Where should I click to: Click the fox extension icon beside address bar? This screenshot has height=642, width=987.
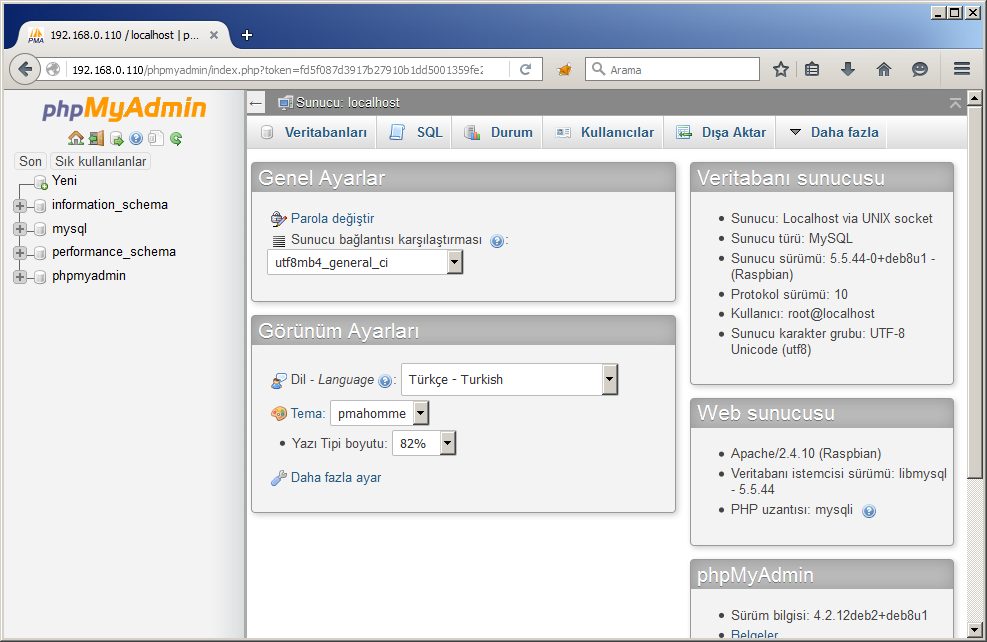(564, 69)
